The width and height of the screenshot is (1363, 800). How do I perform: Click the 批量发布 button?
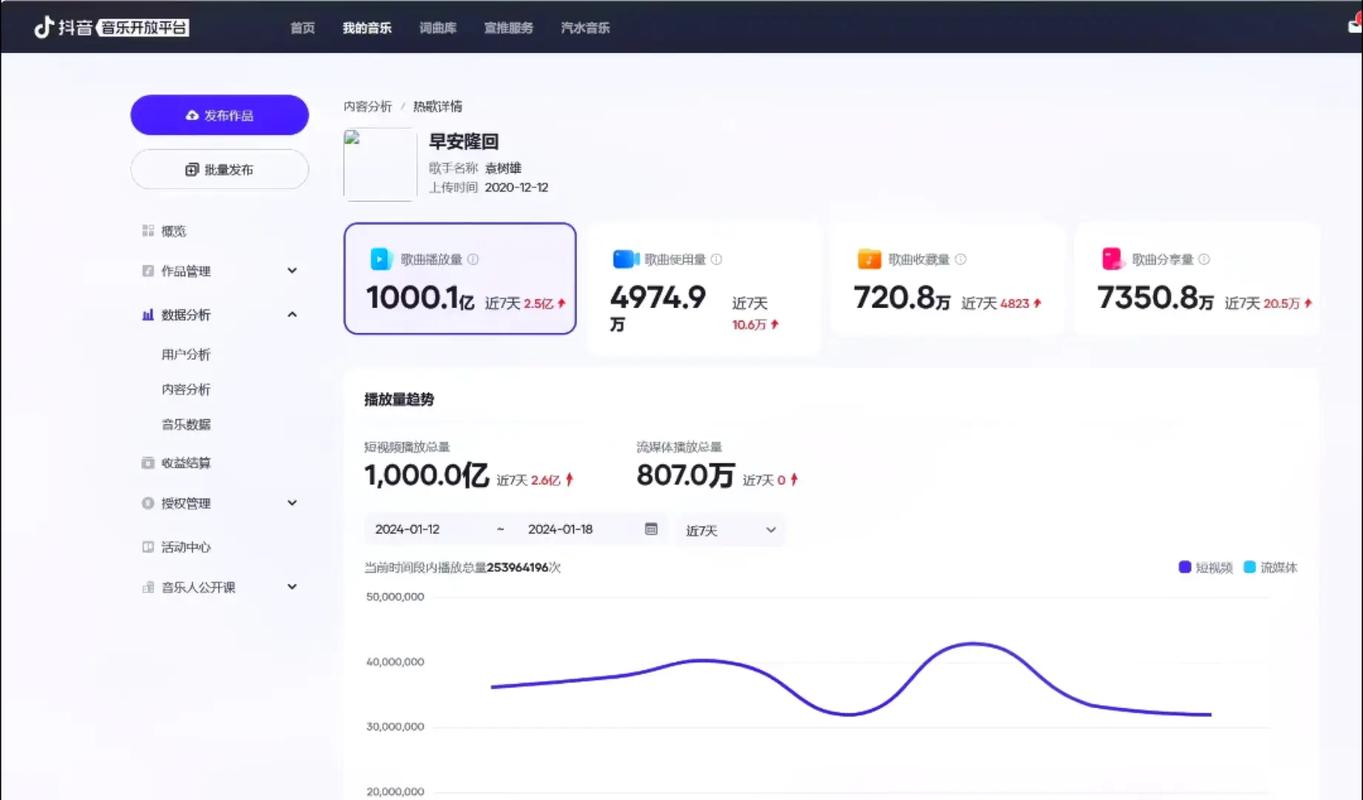(219, 168)
